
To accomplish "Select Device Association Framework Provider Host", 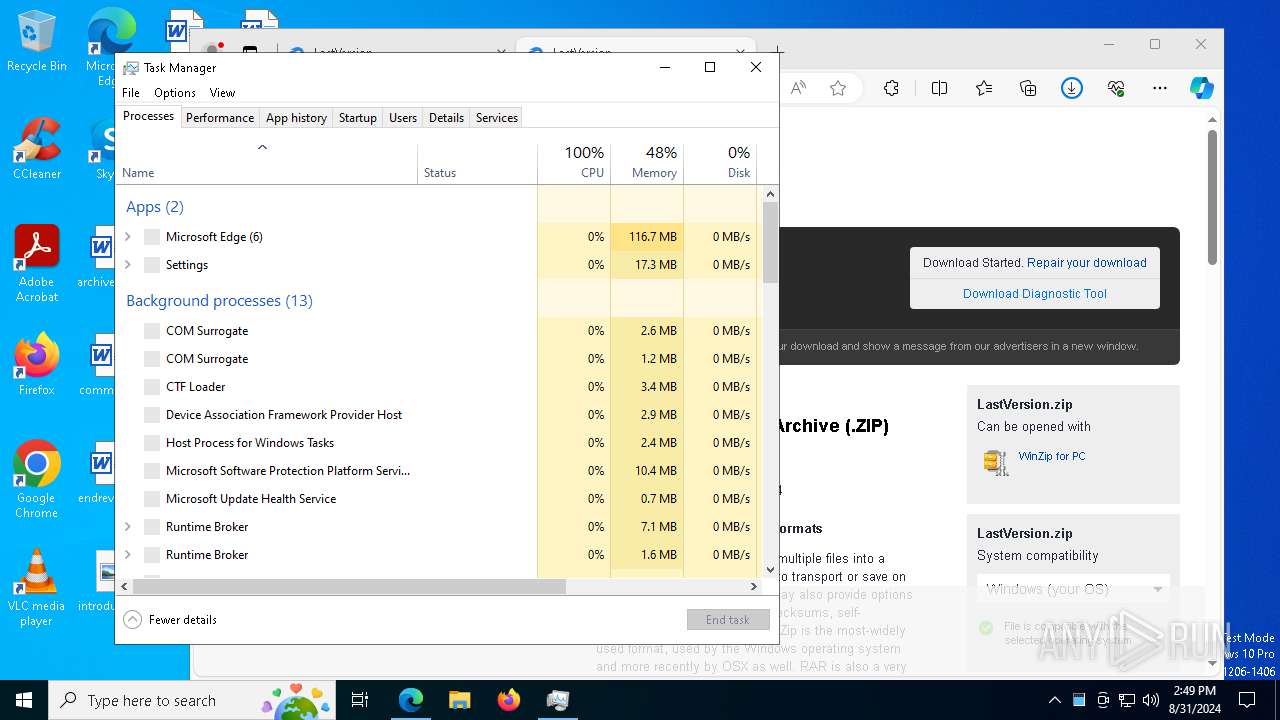I will [x=439, y=415].
